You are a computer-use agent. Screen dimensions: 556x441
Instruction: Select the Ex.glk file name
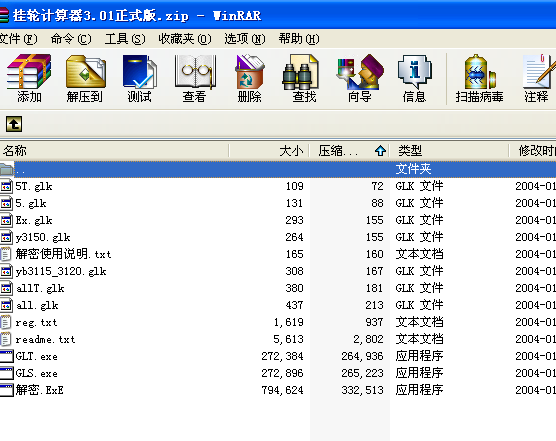34,220
